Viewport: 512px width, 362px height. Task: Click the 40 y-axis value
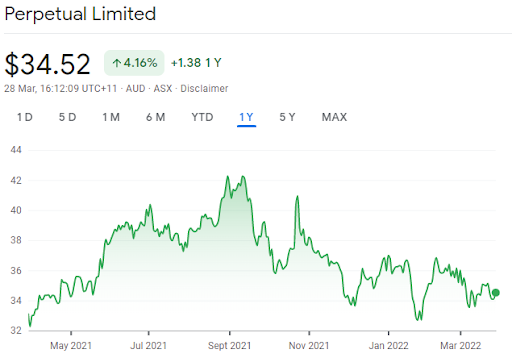pos(16,210)
